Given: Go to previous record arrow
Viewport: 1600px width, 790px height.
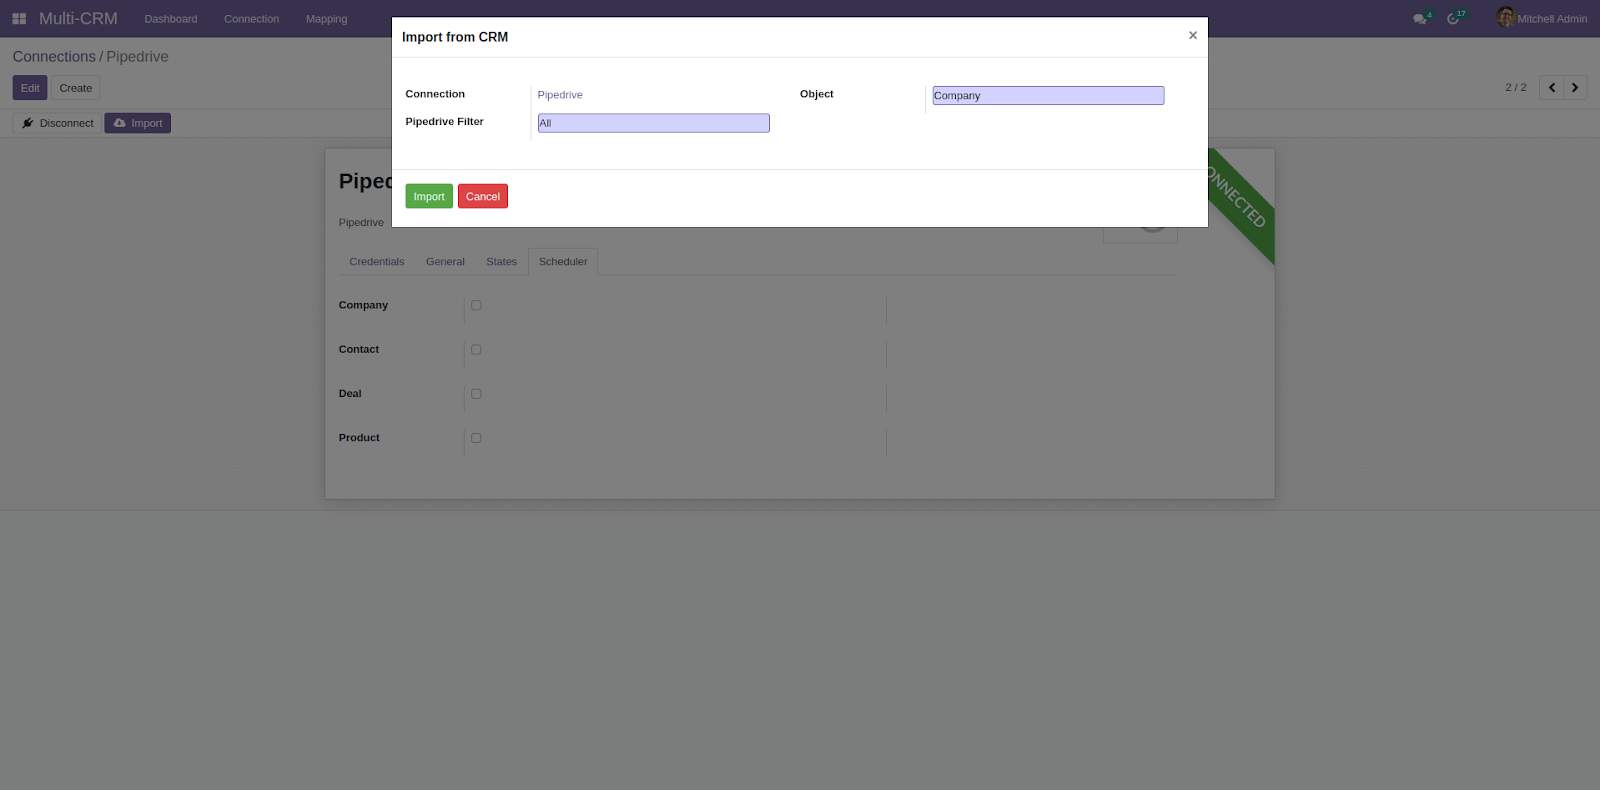Looking at the screenshot, I should (1552, 88).
